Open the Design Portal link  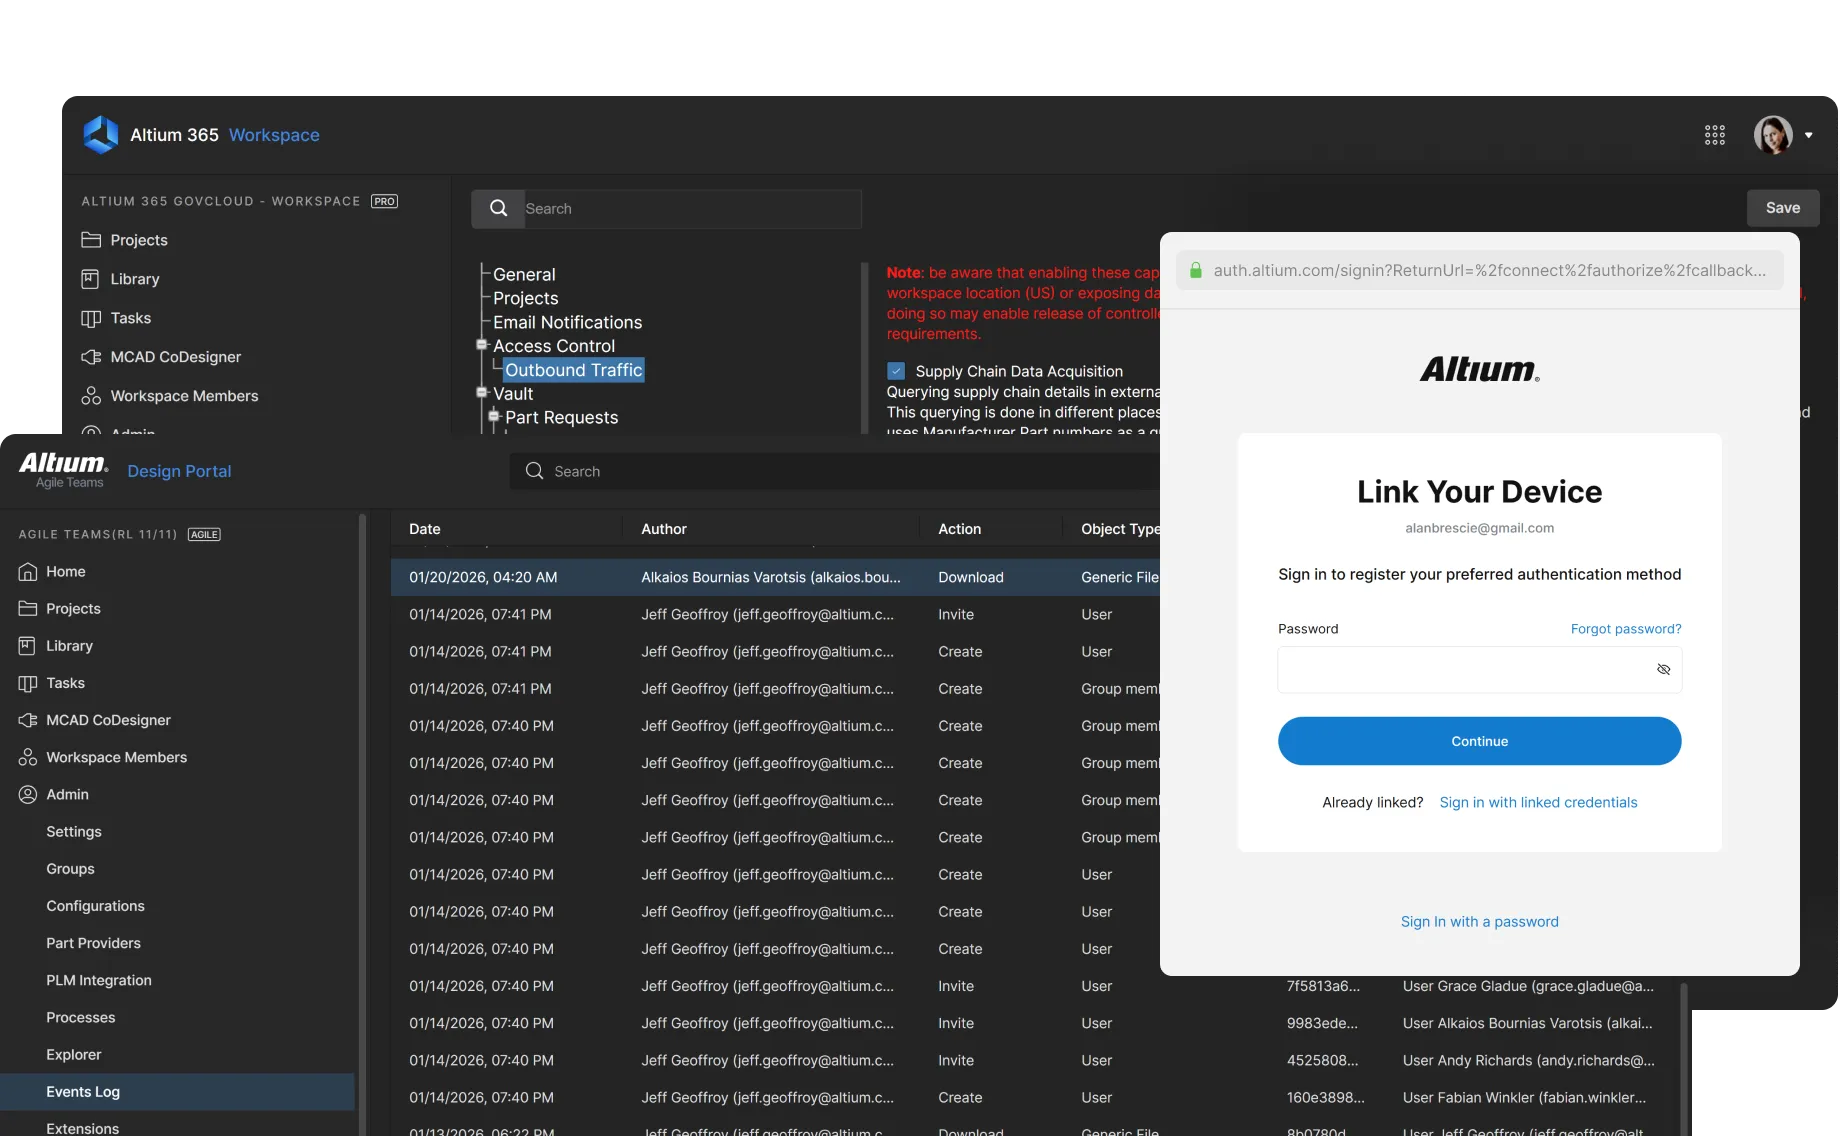click(x=179, y=471)
